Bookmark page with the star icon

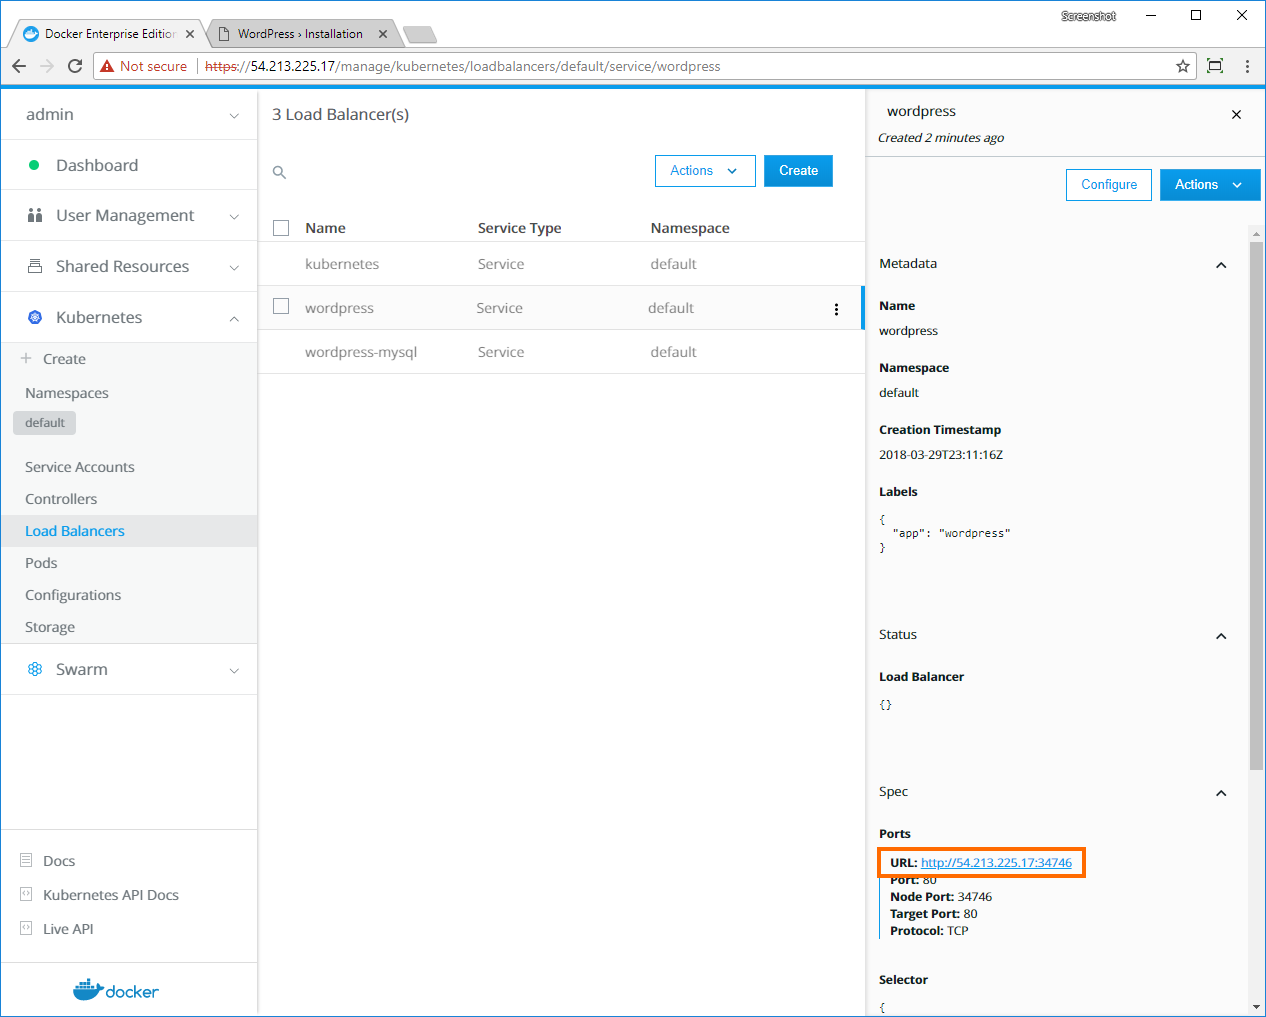(x=1183, y=66)
